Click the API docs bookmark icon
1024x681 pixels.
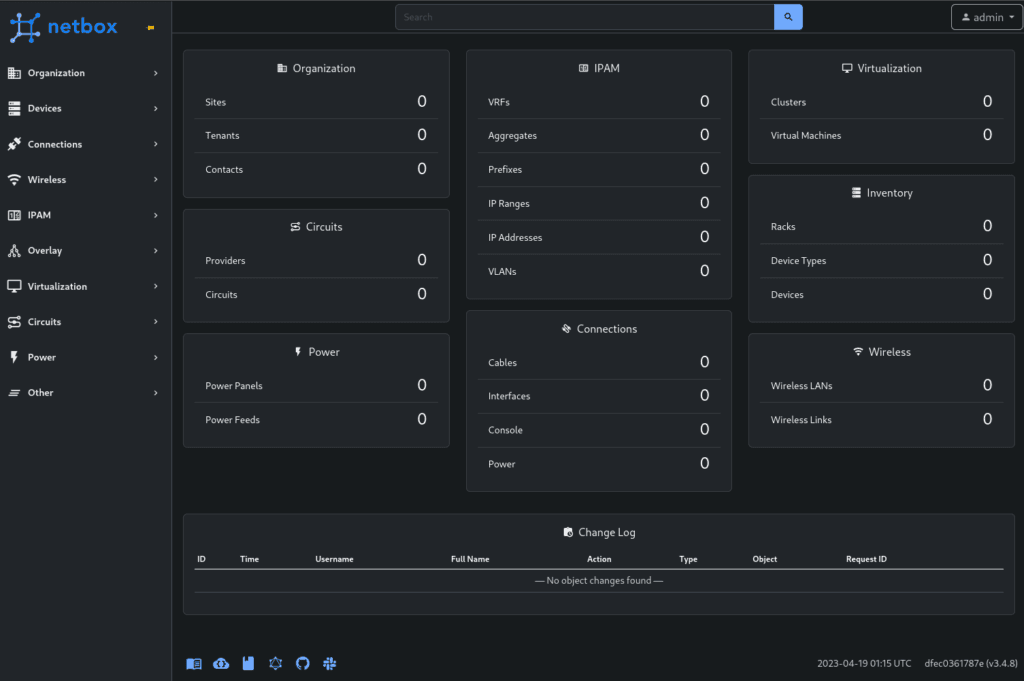coord(248,663)
